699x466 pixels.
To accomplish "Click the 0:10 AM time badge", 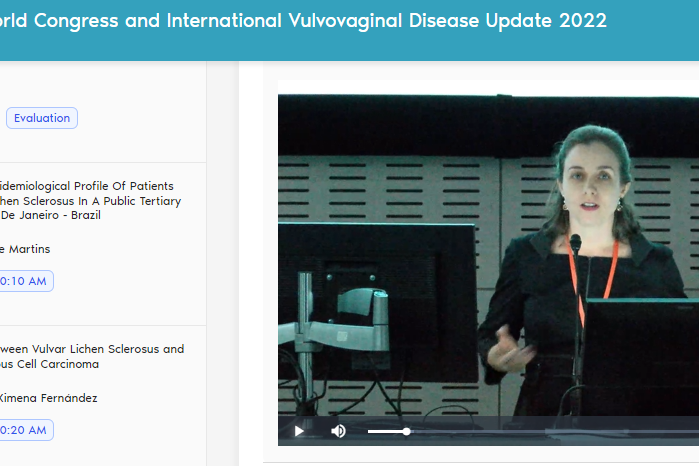I will pos(25,281).
